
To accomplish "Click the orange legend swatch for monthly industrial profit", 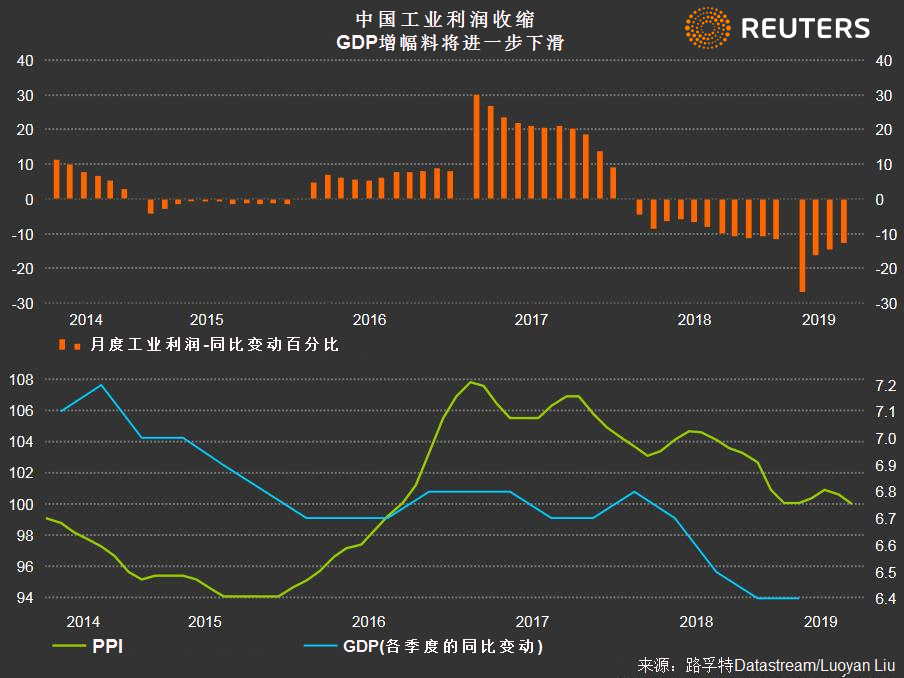I will (69, 345).
